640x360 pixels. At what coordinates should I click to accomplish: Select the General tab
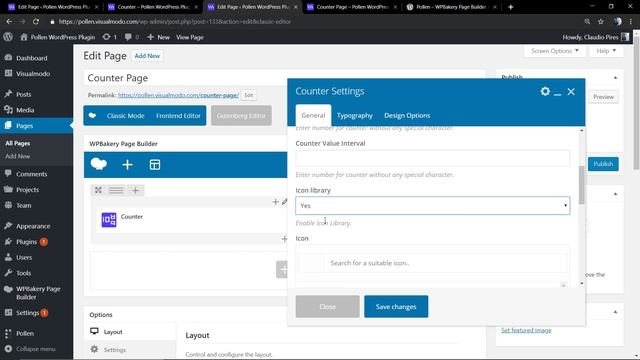point(313,116)
